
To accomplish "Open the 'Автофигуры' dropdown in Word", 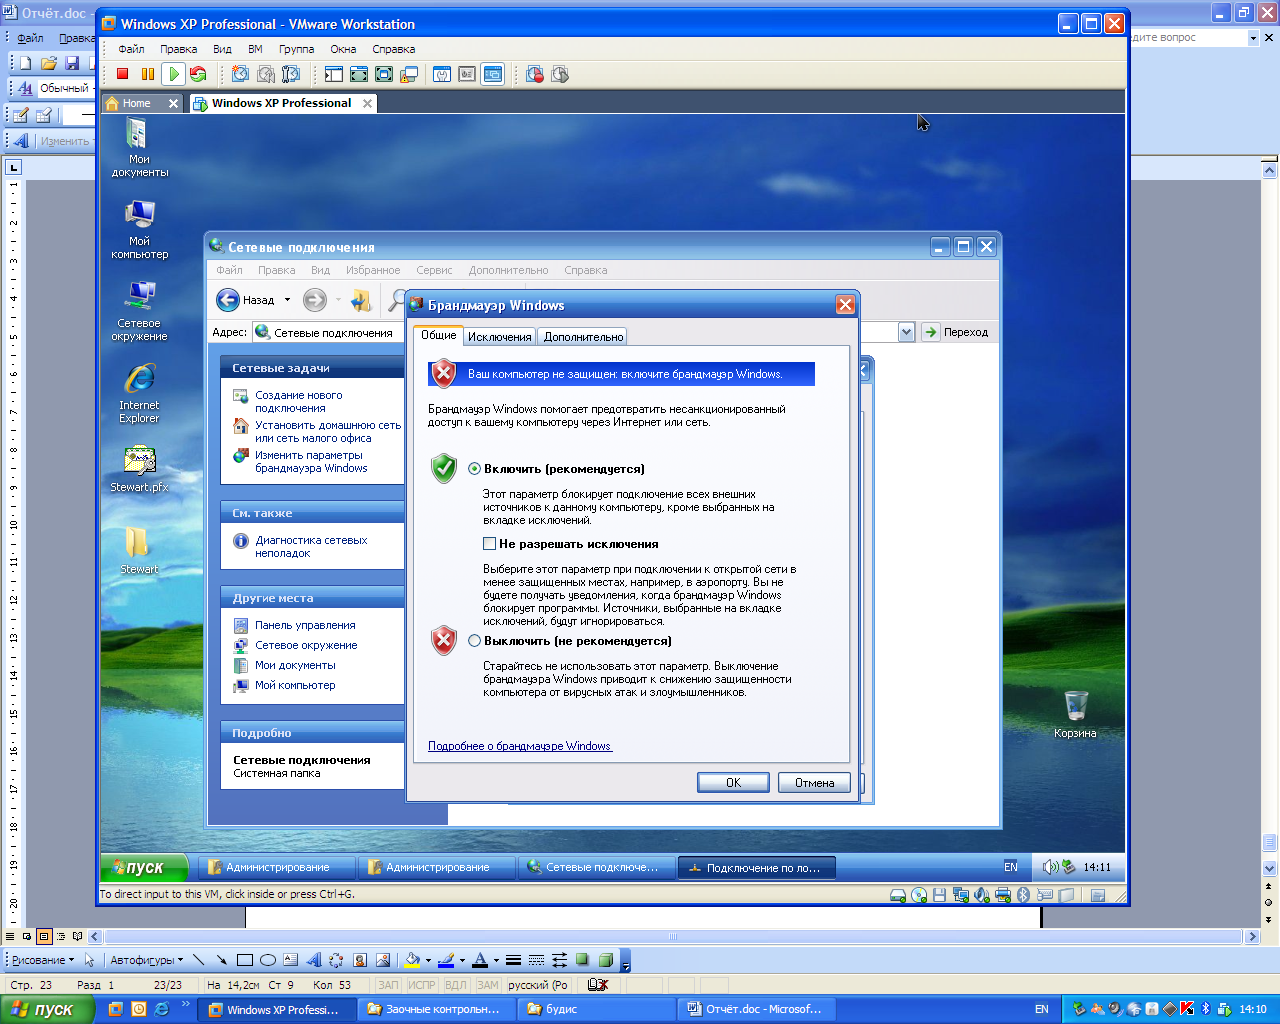I will [147, 960].
